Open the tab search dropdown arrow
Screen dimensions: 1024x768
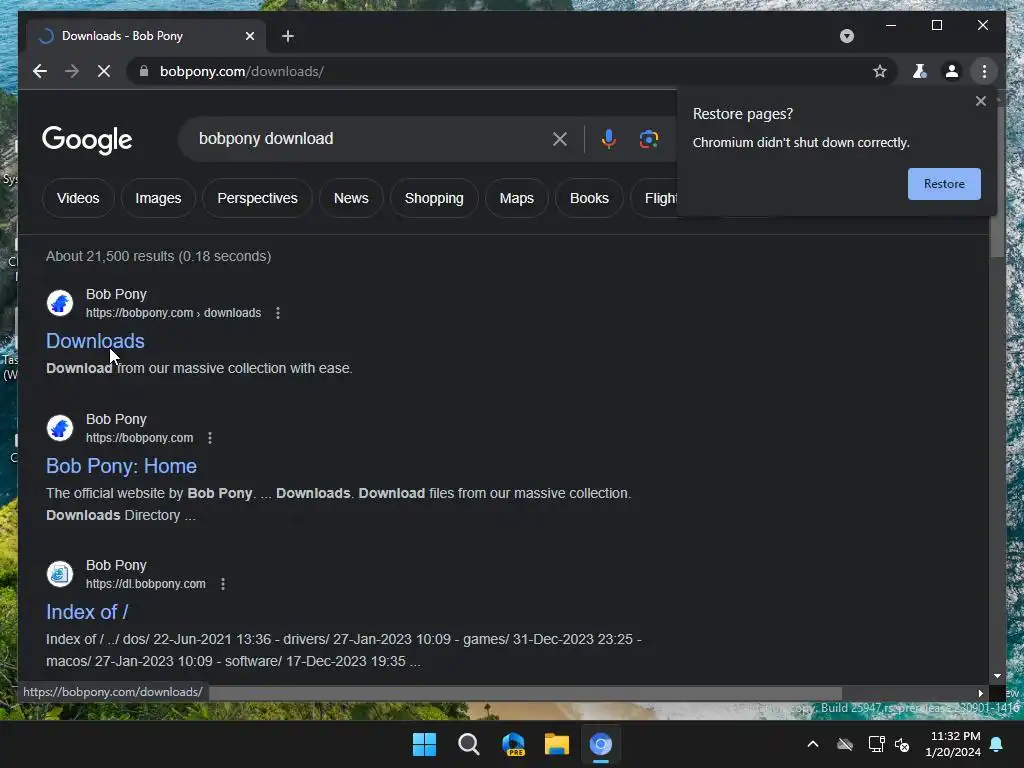click(846, 36)
